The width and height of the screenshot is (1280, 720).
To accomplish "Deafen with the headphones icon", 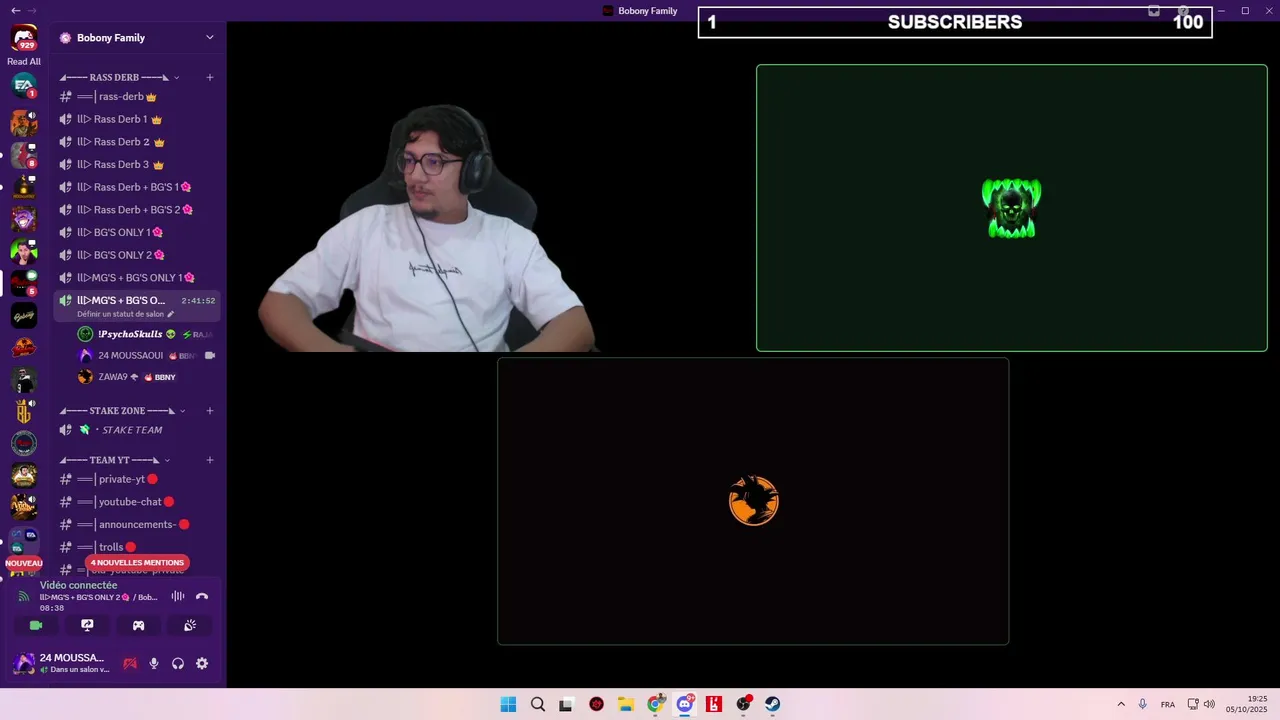I will point(178,663).
